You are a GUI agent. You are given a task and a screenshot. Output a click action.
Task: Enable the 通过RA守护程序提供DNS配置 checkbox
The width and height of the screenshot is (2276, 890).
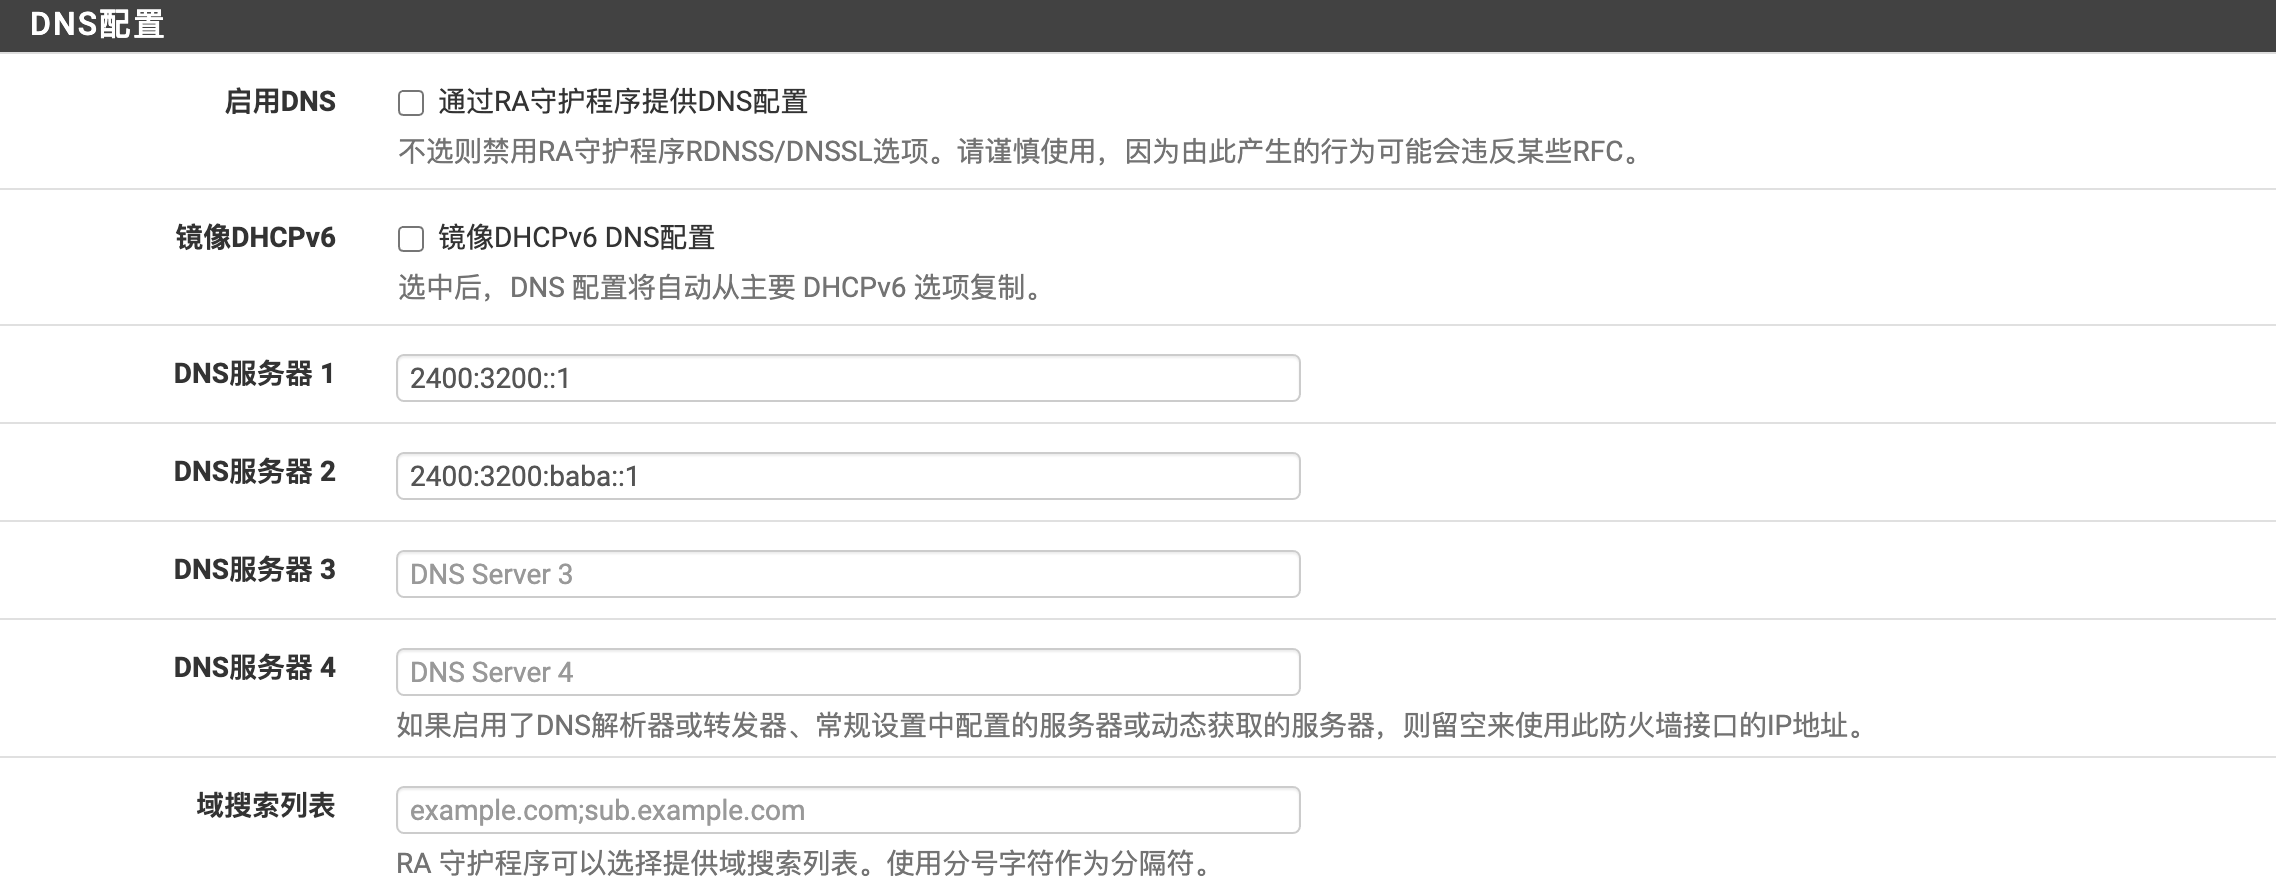[x=411, y=103]
